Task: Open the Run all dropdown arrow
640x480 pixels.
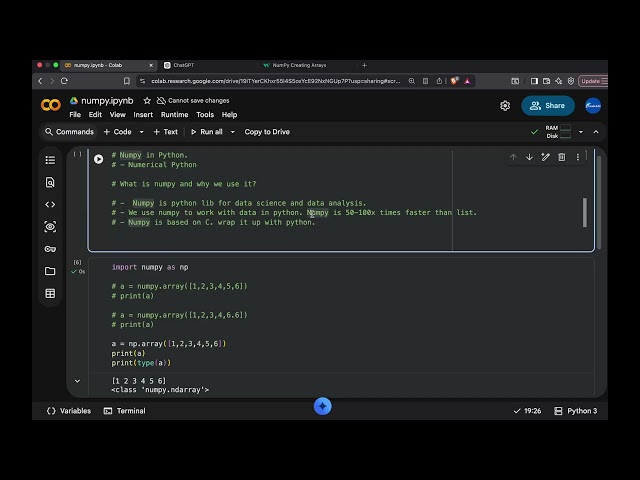Action: pos(233,132)
